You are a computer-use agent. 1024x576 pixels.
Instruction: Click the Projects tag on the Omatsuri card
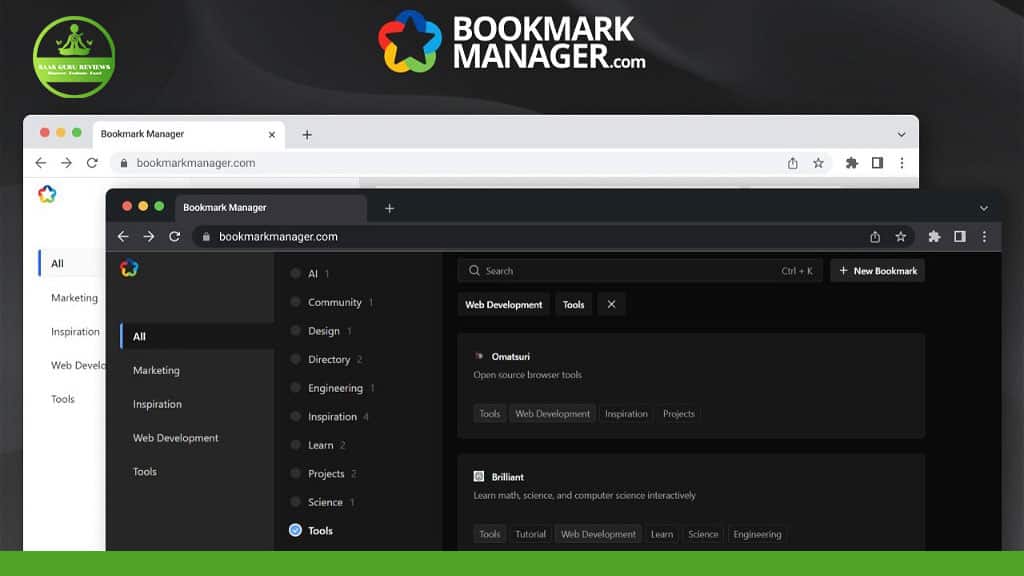click(679, 413)
